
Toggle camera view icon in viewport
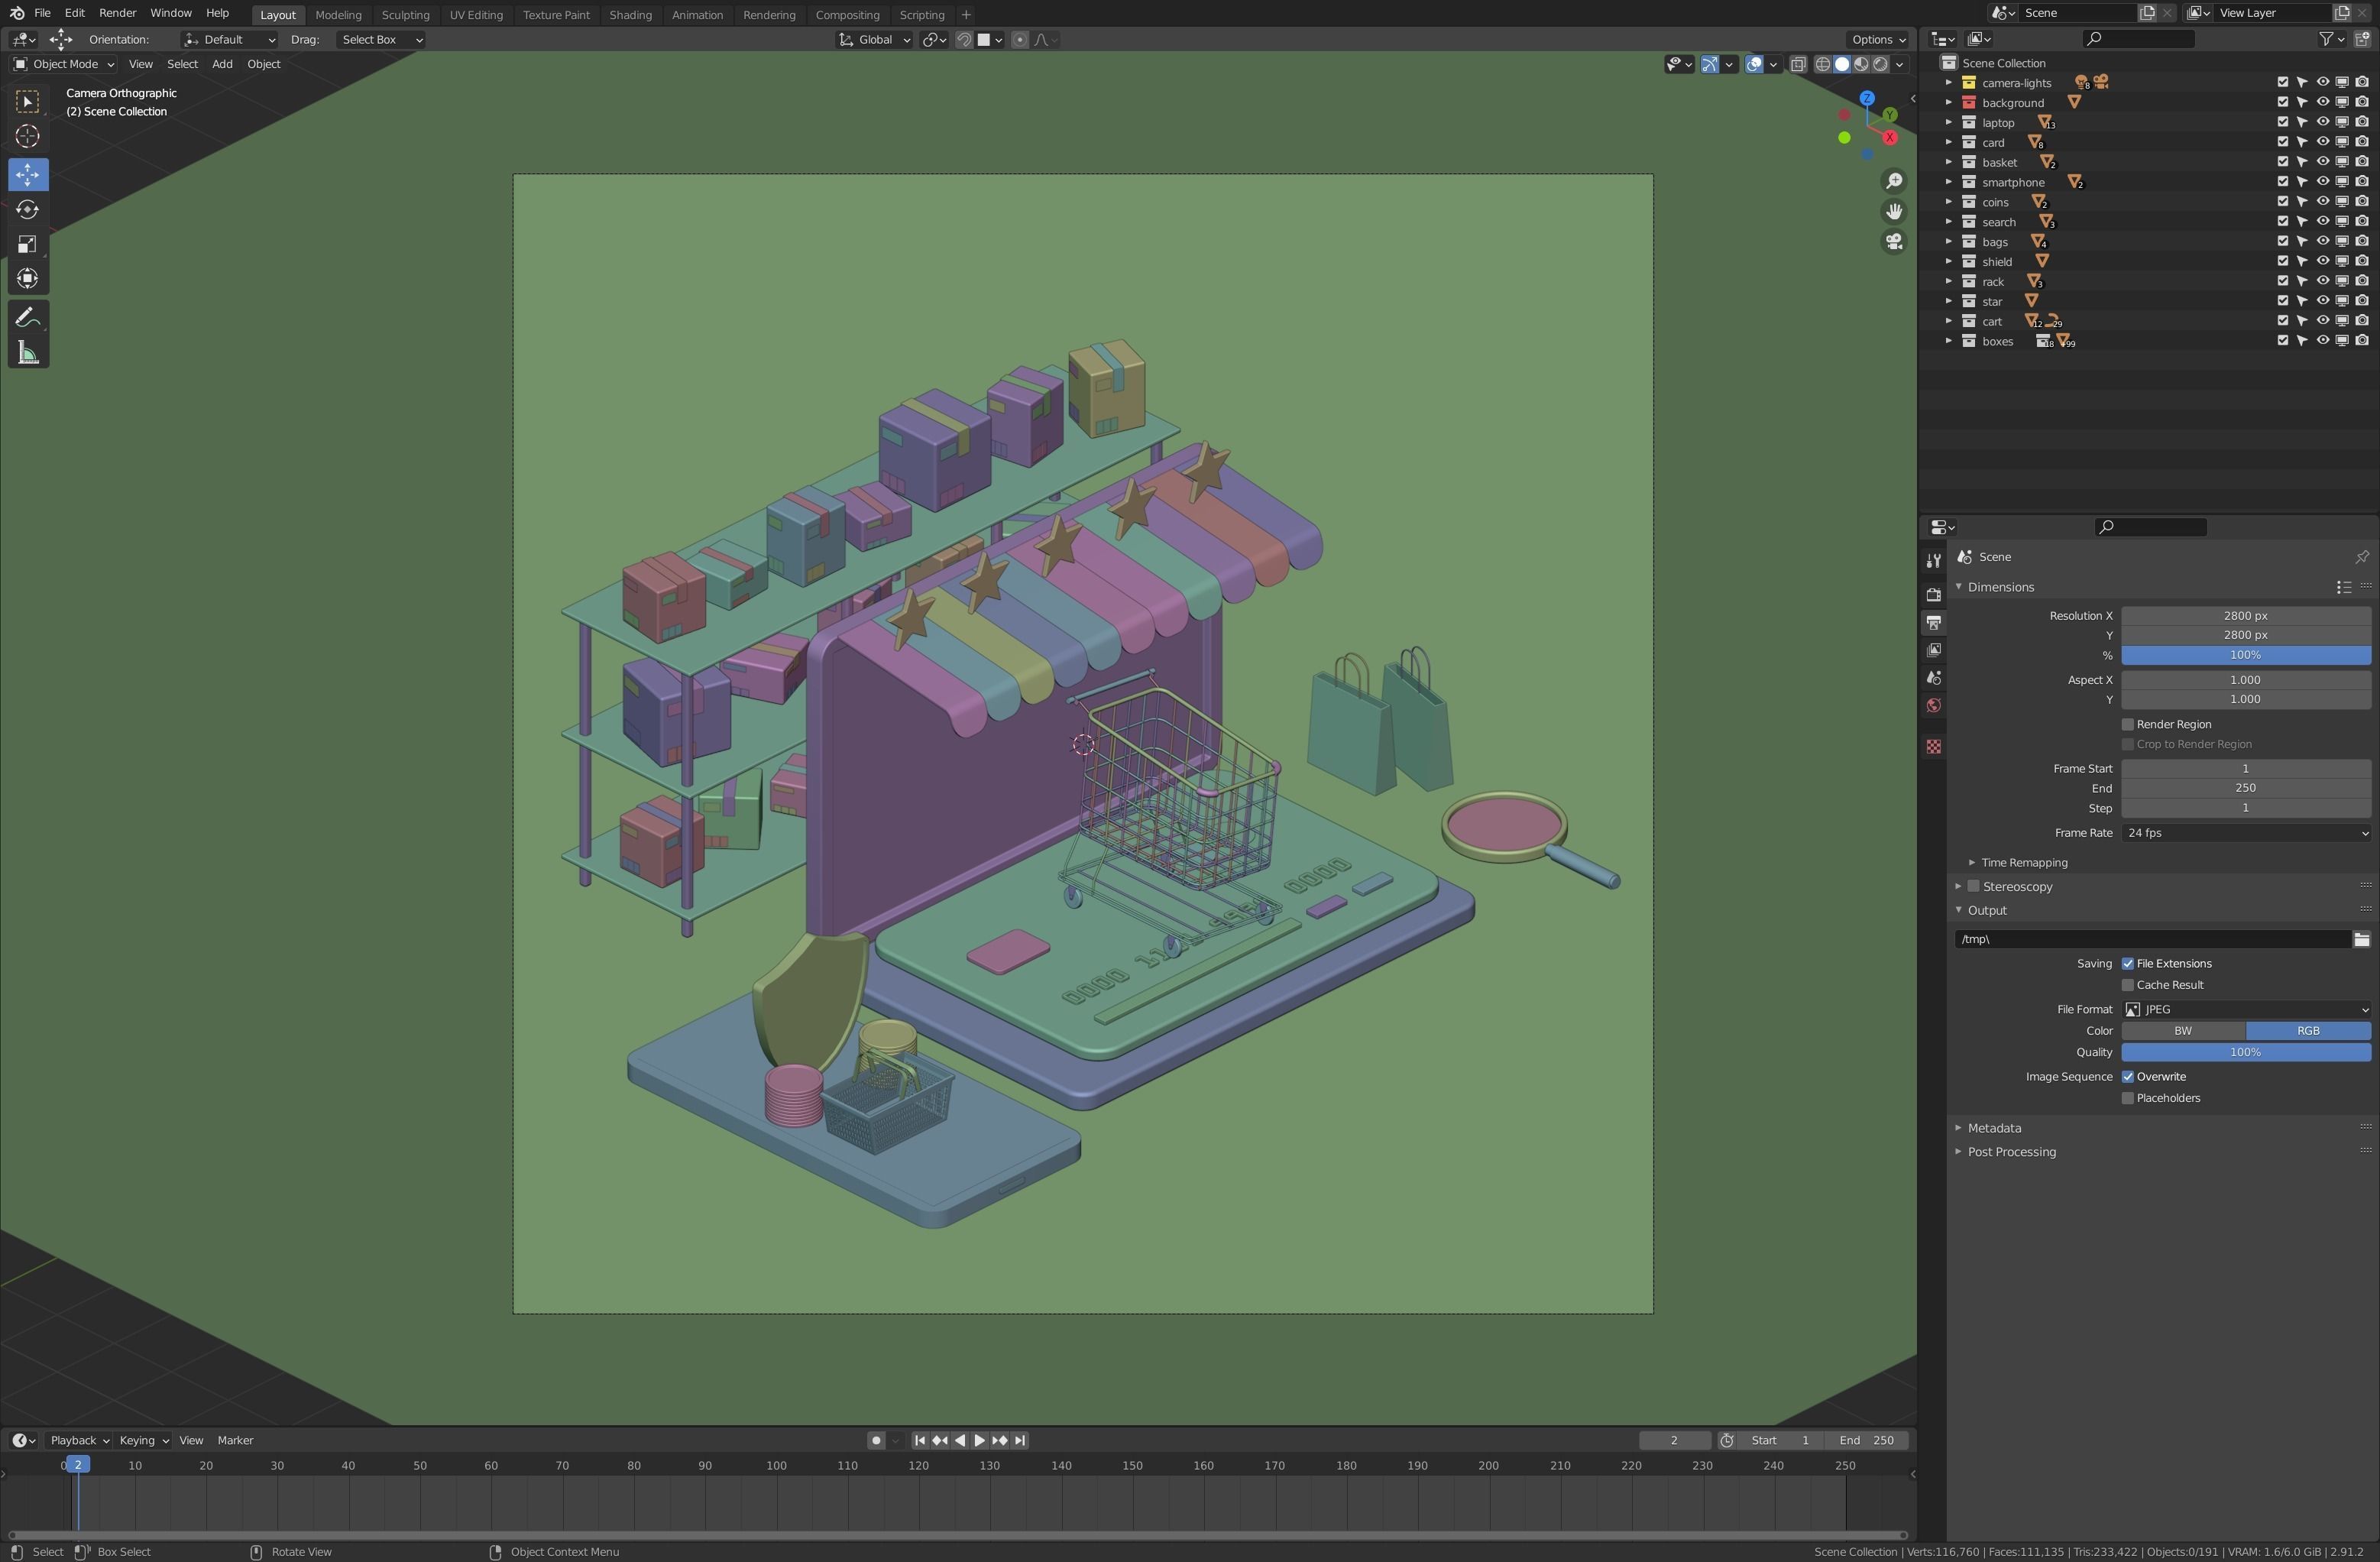pos(1893,242)
